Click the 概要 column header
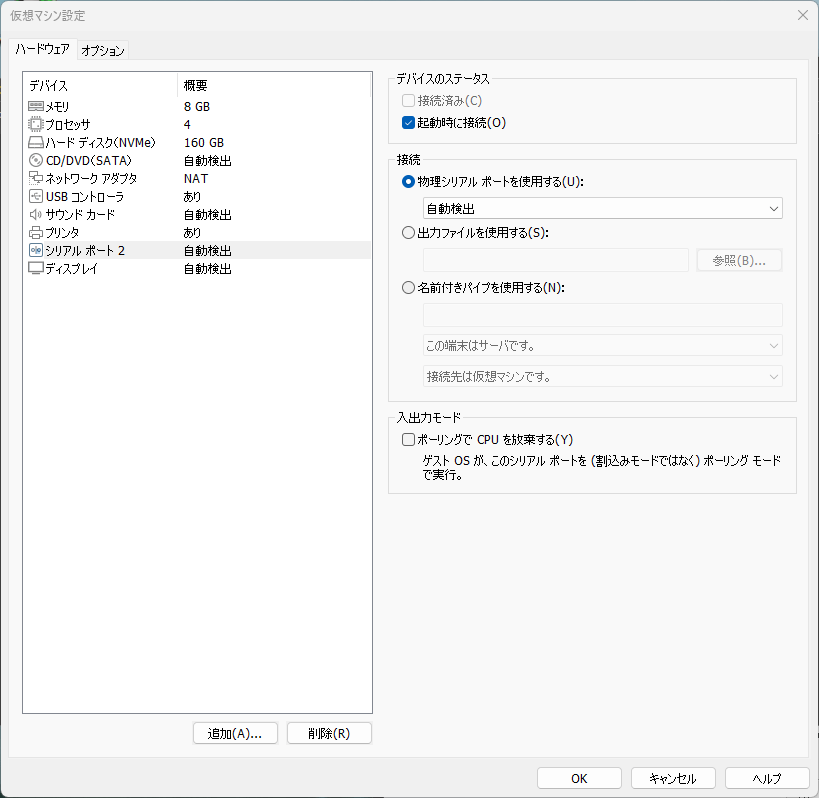The width and height of the screenshot is (819, 798). [274, 85]
